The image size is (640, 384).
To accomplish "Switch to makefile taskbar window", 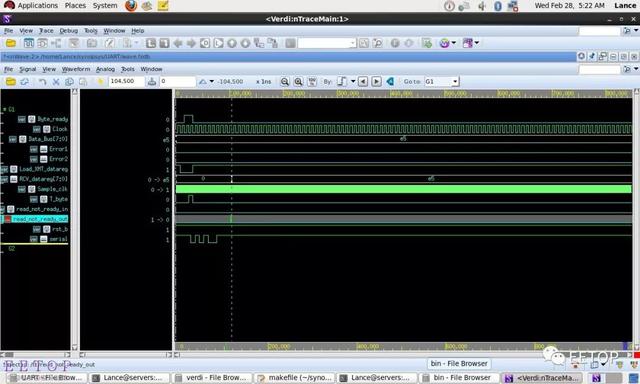I will pos(295,378).
